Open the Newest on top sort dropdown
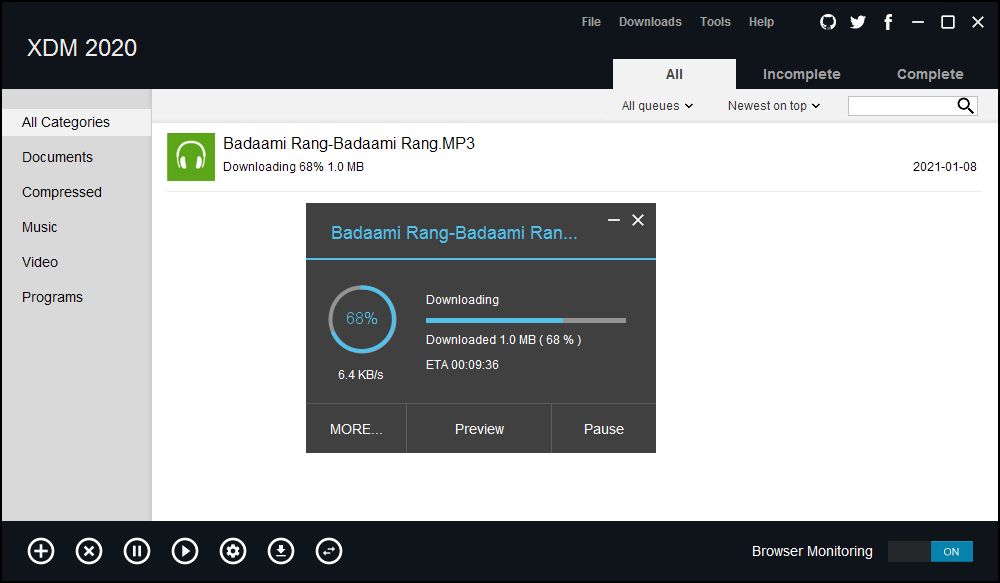This screenshot has width=1000, height=583. click(774, 106)
